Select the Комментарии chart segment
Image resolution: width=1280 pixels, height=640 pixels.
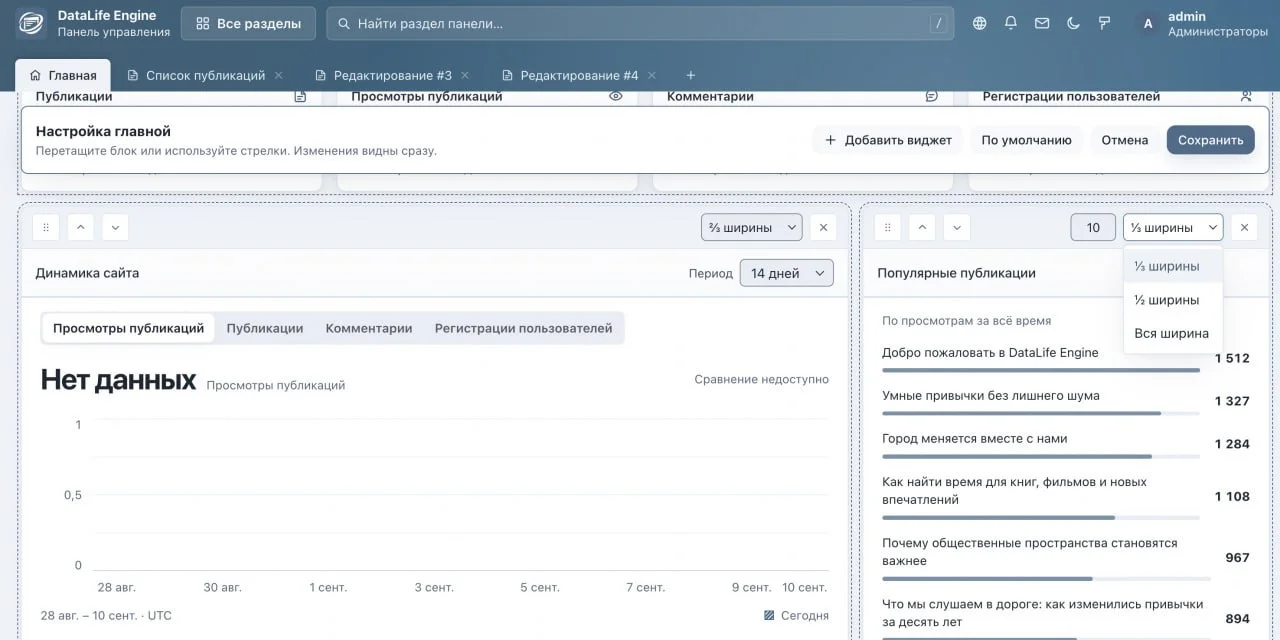coord(369,328)
